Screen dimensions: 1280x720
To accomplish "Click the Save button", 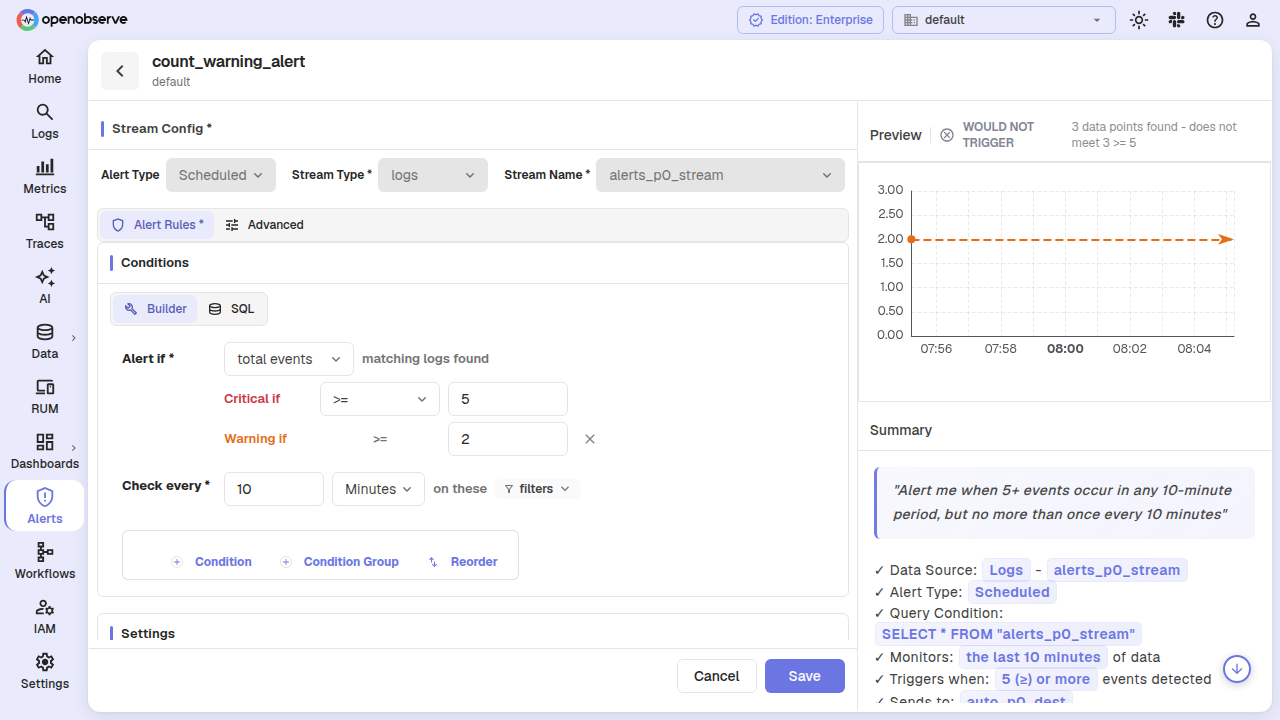I will coord(805,676).
